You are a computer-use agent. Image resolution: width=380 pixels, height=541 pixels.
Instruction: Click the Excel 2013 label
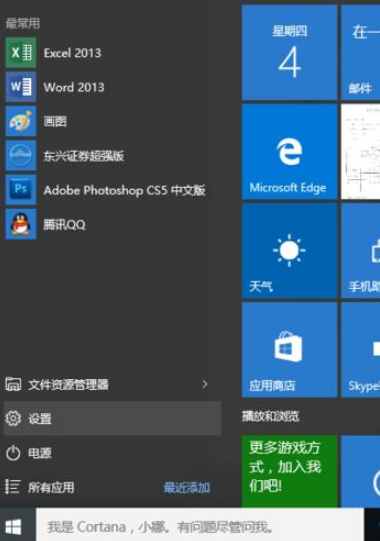point(72,53)
